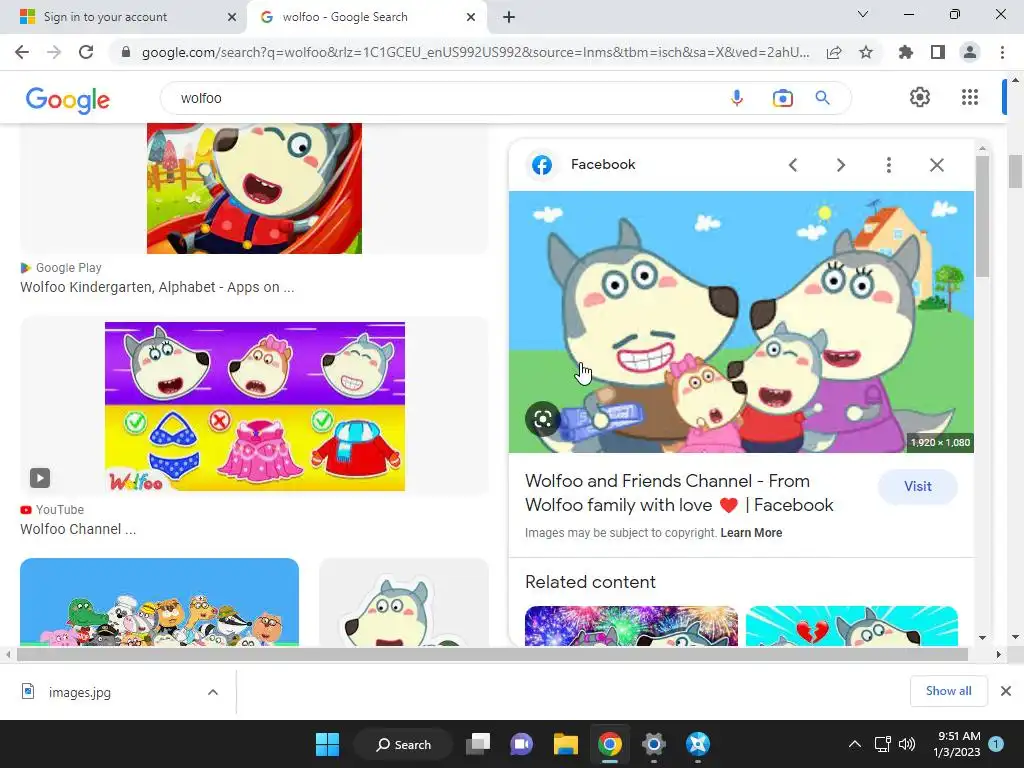This screenshot has width=1024, height=768.
Task: Click the YouTube source label
Action: (59, 509)
